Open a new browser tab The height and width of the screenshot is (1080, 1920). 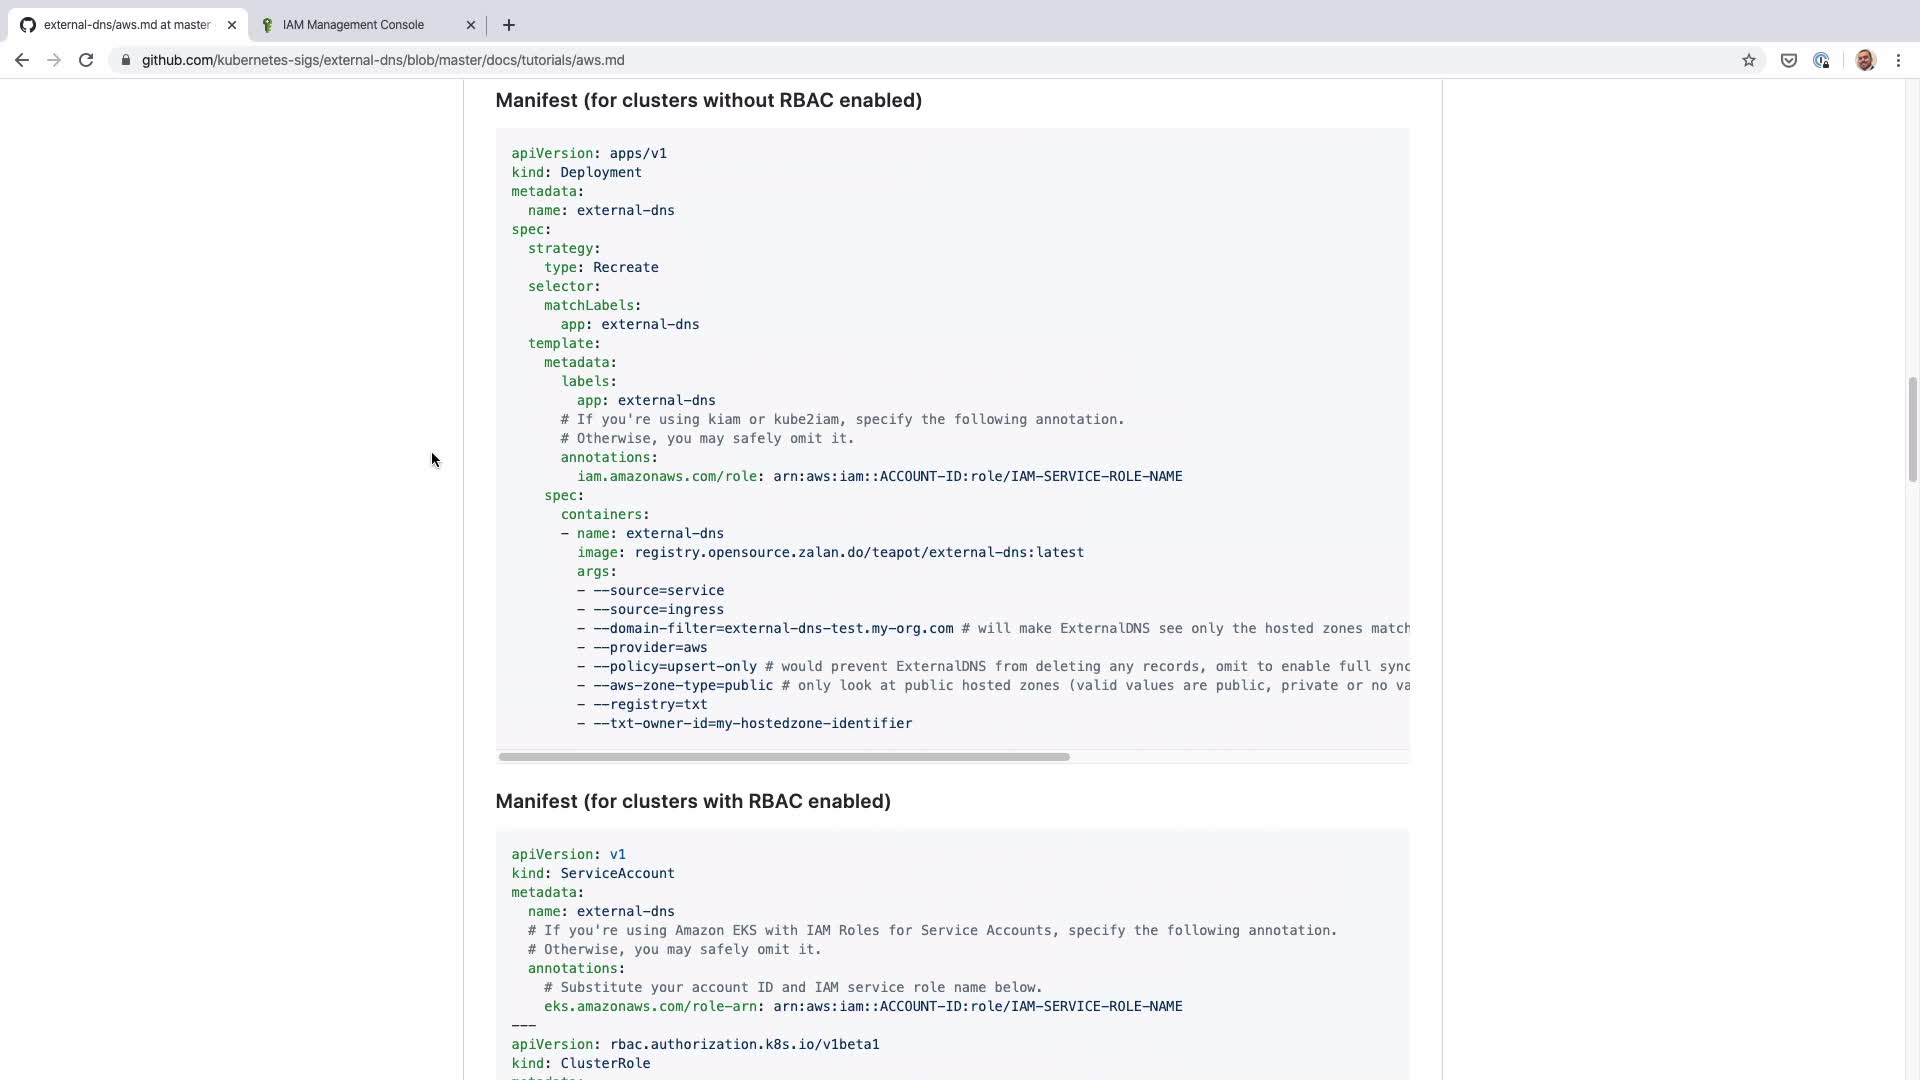509,25
